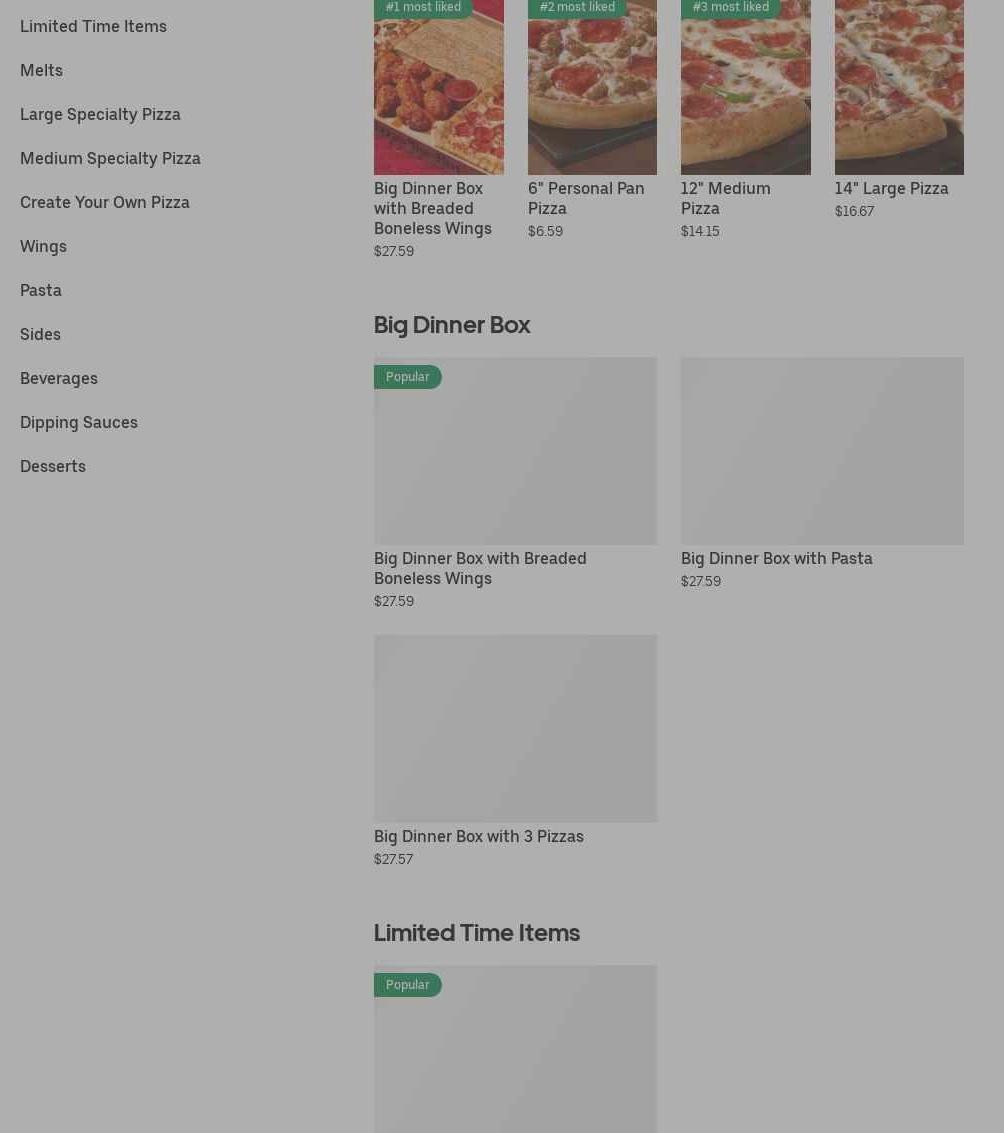Open the Limited Time Items category
Image resolution: width=1004 pixels, height=1133 pixels.
(x=93, y=26)
